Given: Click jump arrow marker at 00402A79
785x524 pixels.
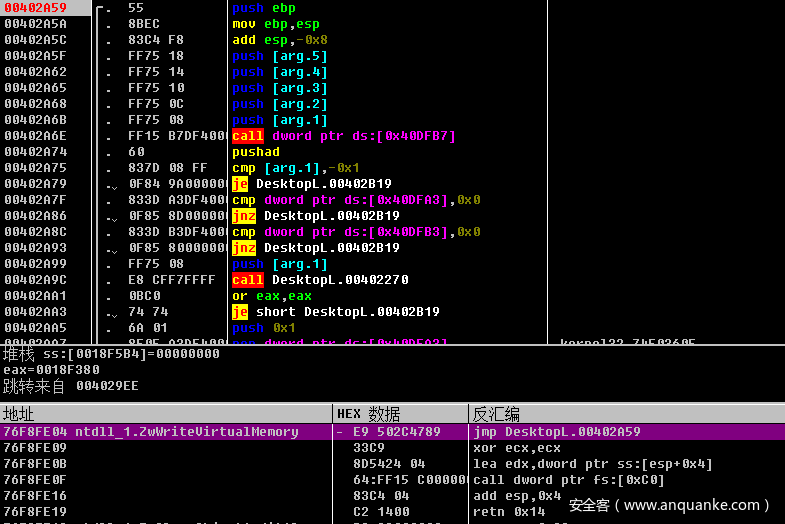Looking at the screenshot, I should [113, 184].
